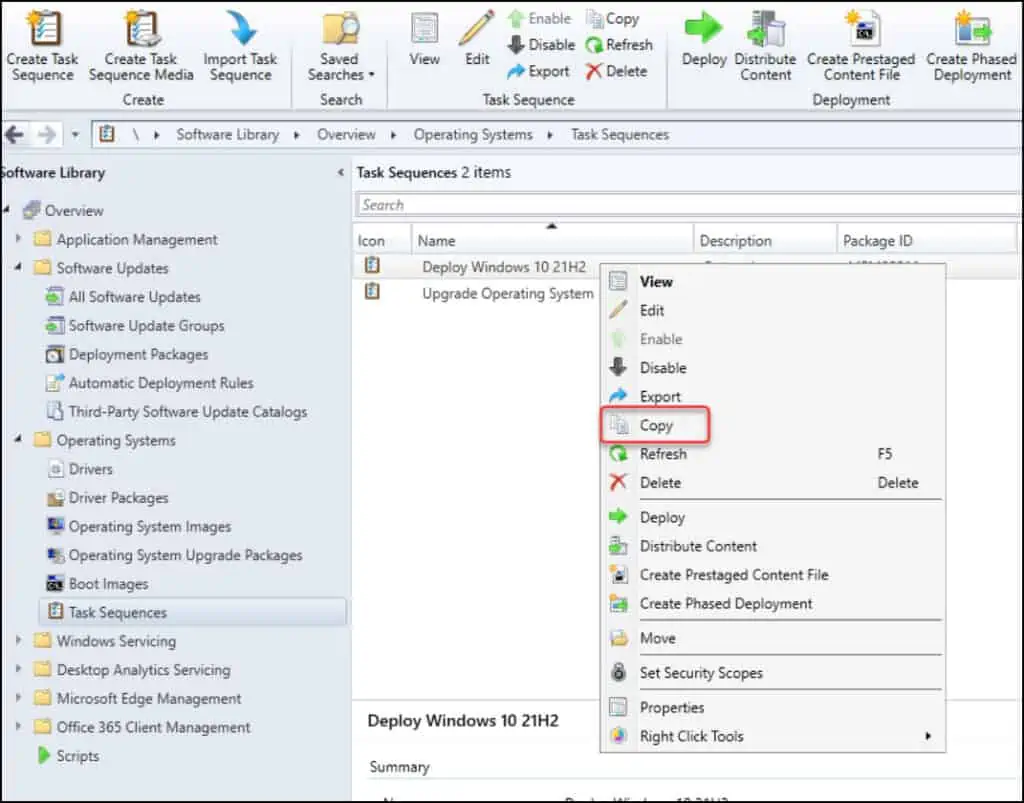This screenshot has width=1024, height=803.
Task: Click Disable in the ribbon
Action: pyautogui.click(x=541, y=44)
